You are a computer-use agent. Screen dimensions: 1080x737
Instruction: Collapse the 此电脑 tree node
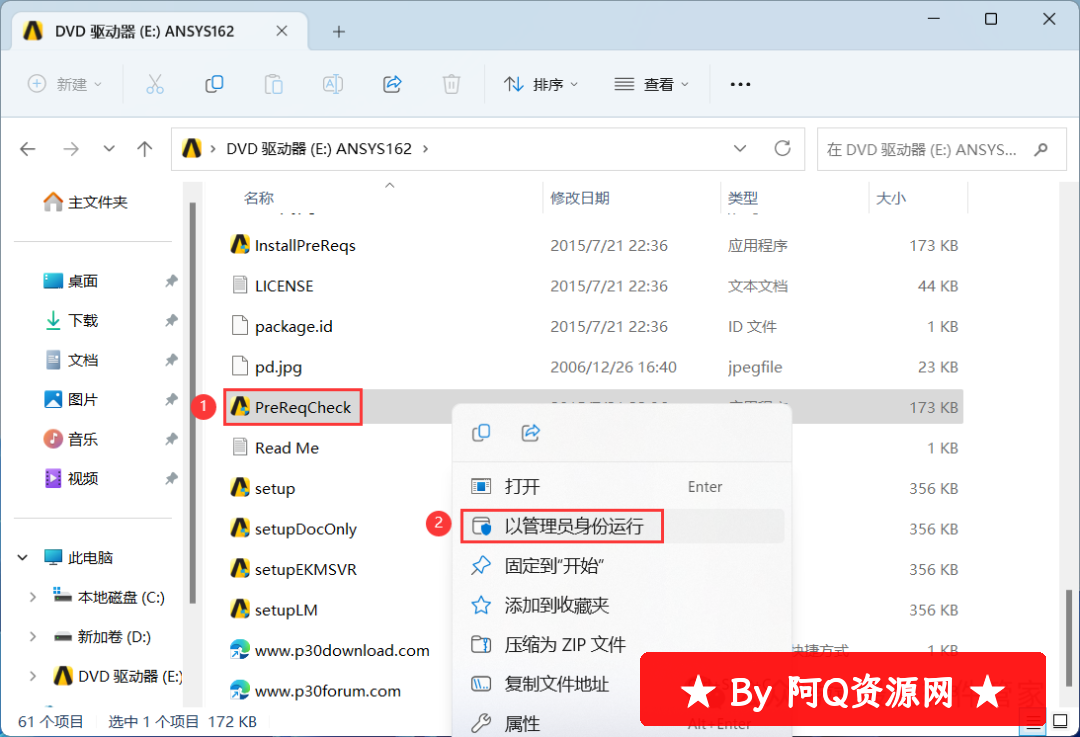(x=23, y=557)
